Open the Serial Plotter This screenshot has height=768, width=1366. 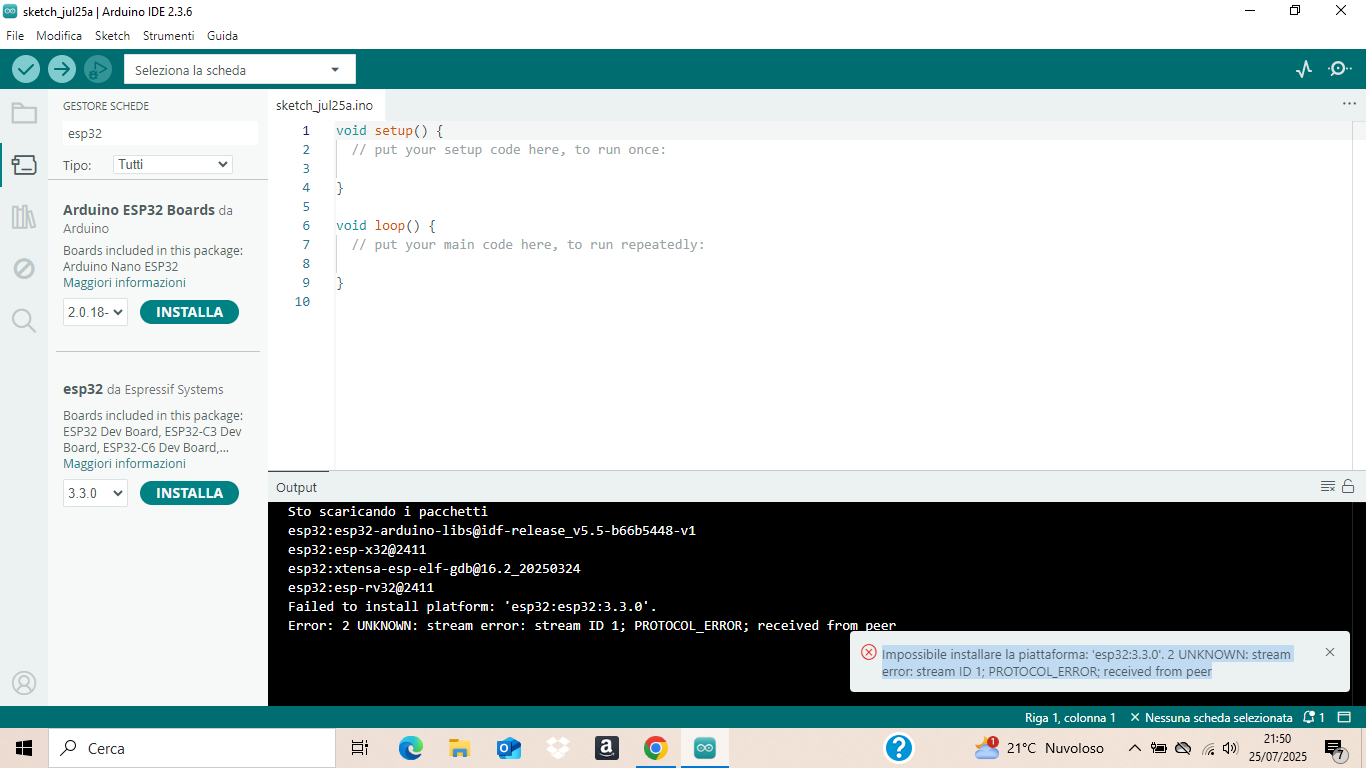tap(1303, 69)
